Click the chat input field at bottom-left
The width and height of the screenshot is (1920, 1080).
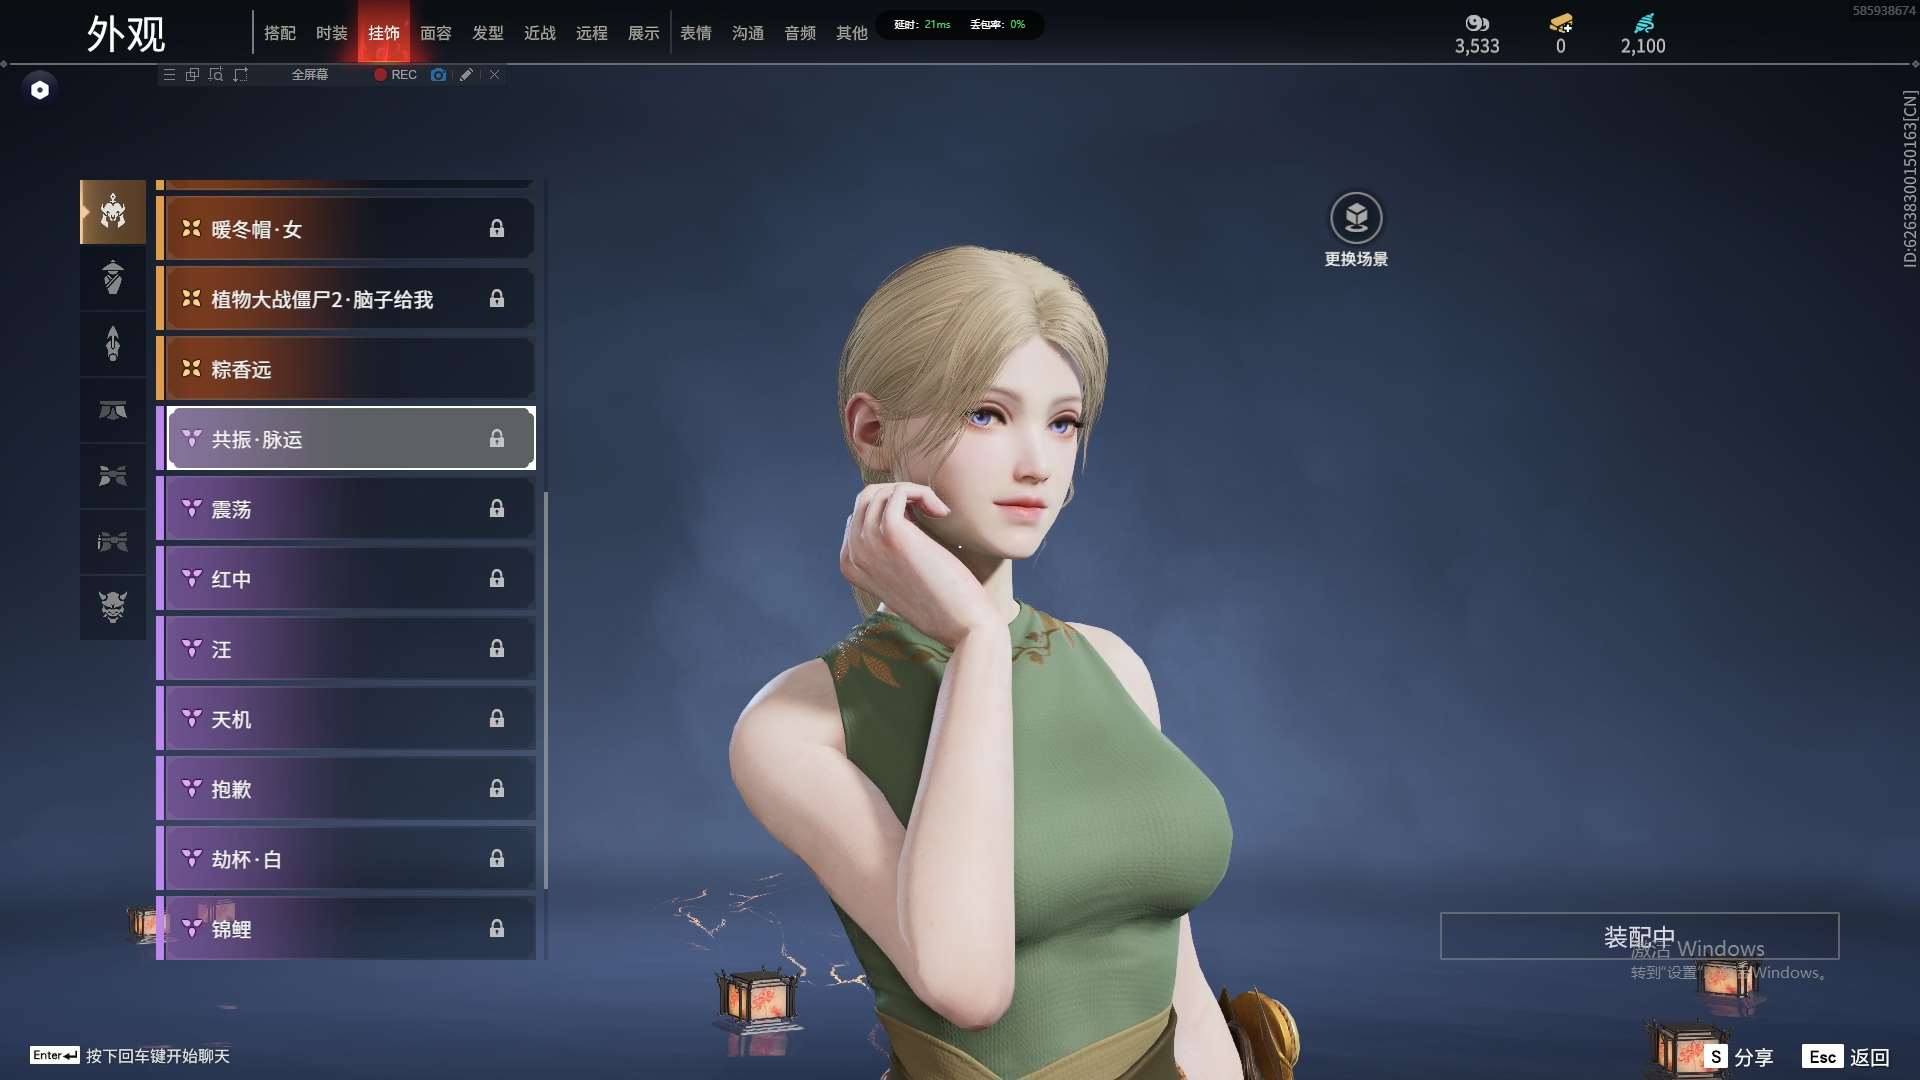click(x=130, y=1055)
